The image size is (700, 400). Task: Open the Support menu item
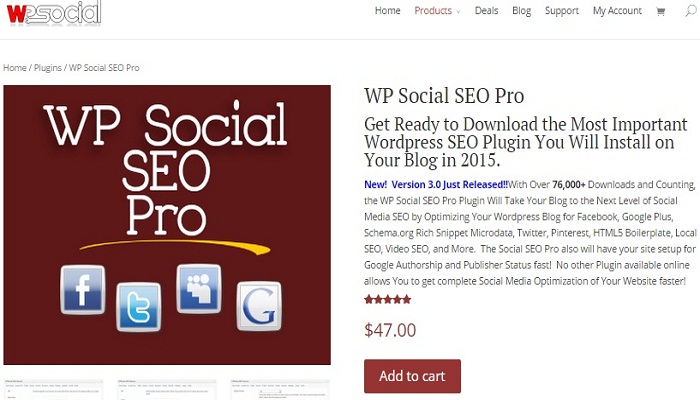click(x=562, y=11)
